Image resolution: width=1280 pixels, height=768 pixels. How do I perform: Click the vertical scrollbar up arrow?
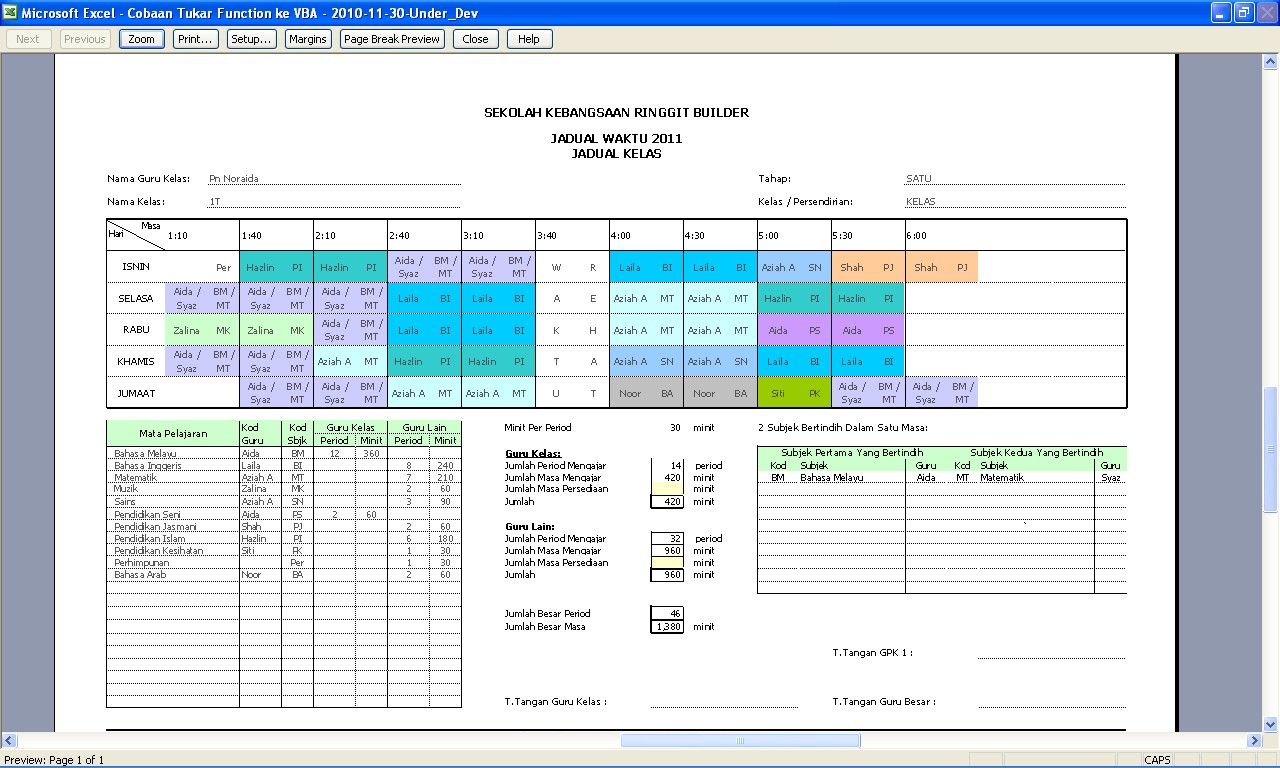1271,62
